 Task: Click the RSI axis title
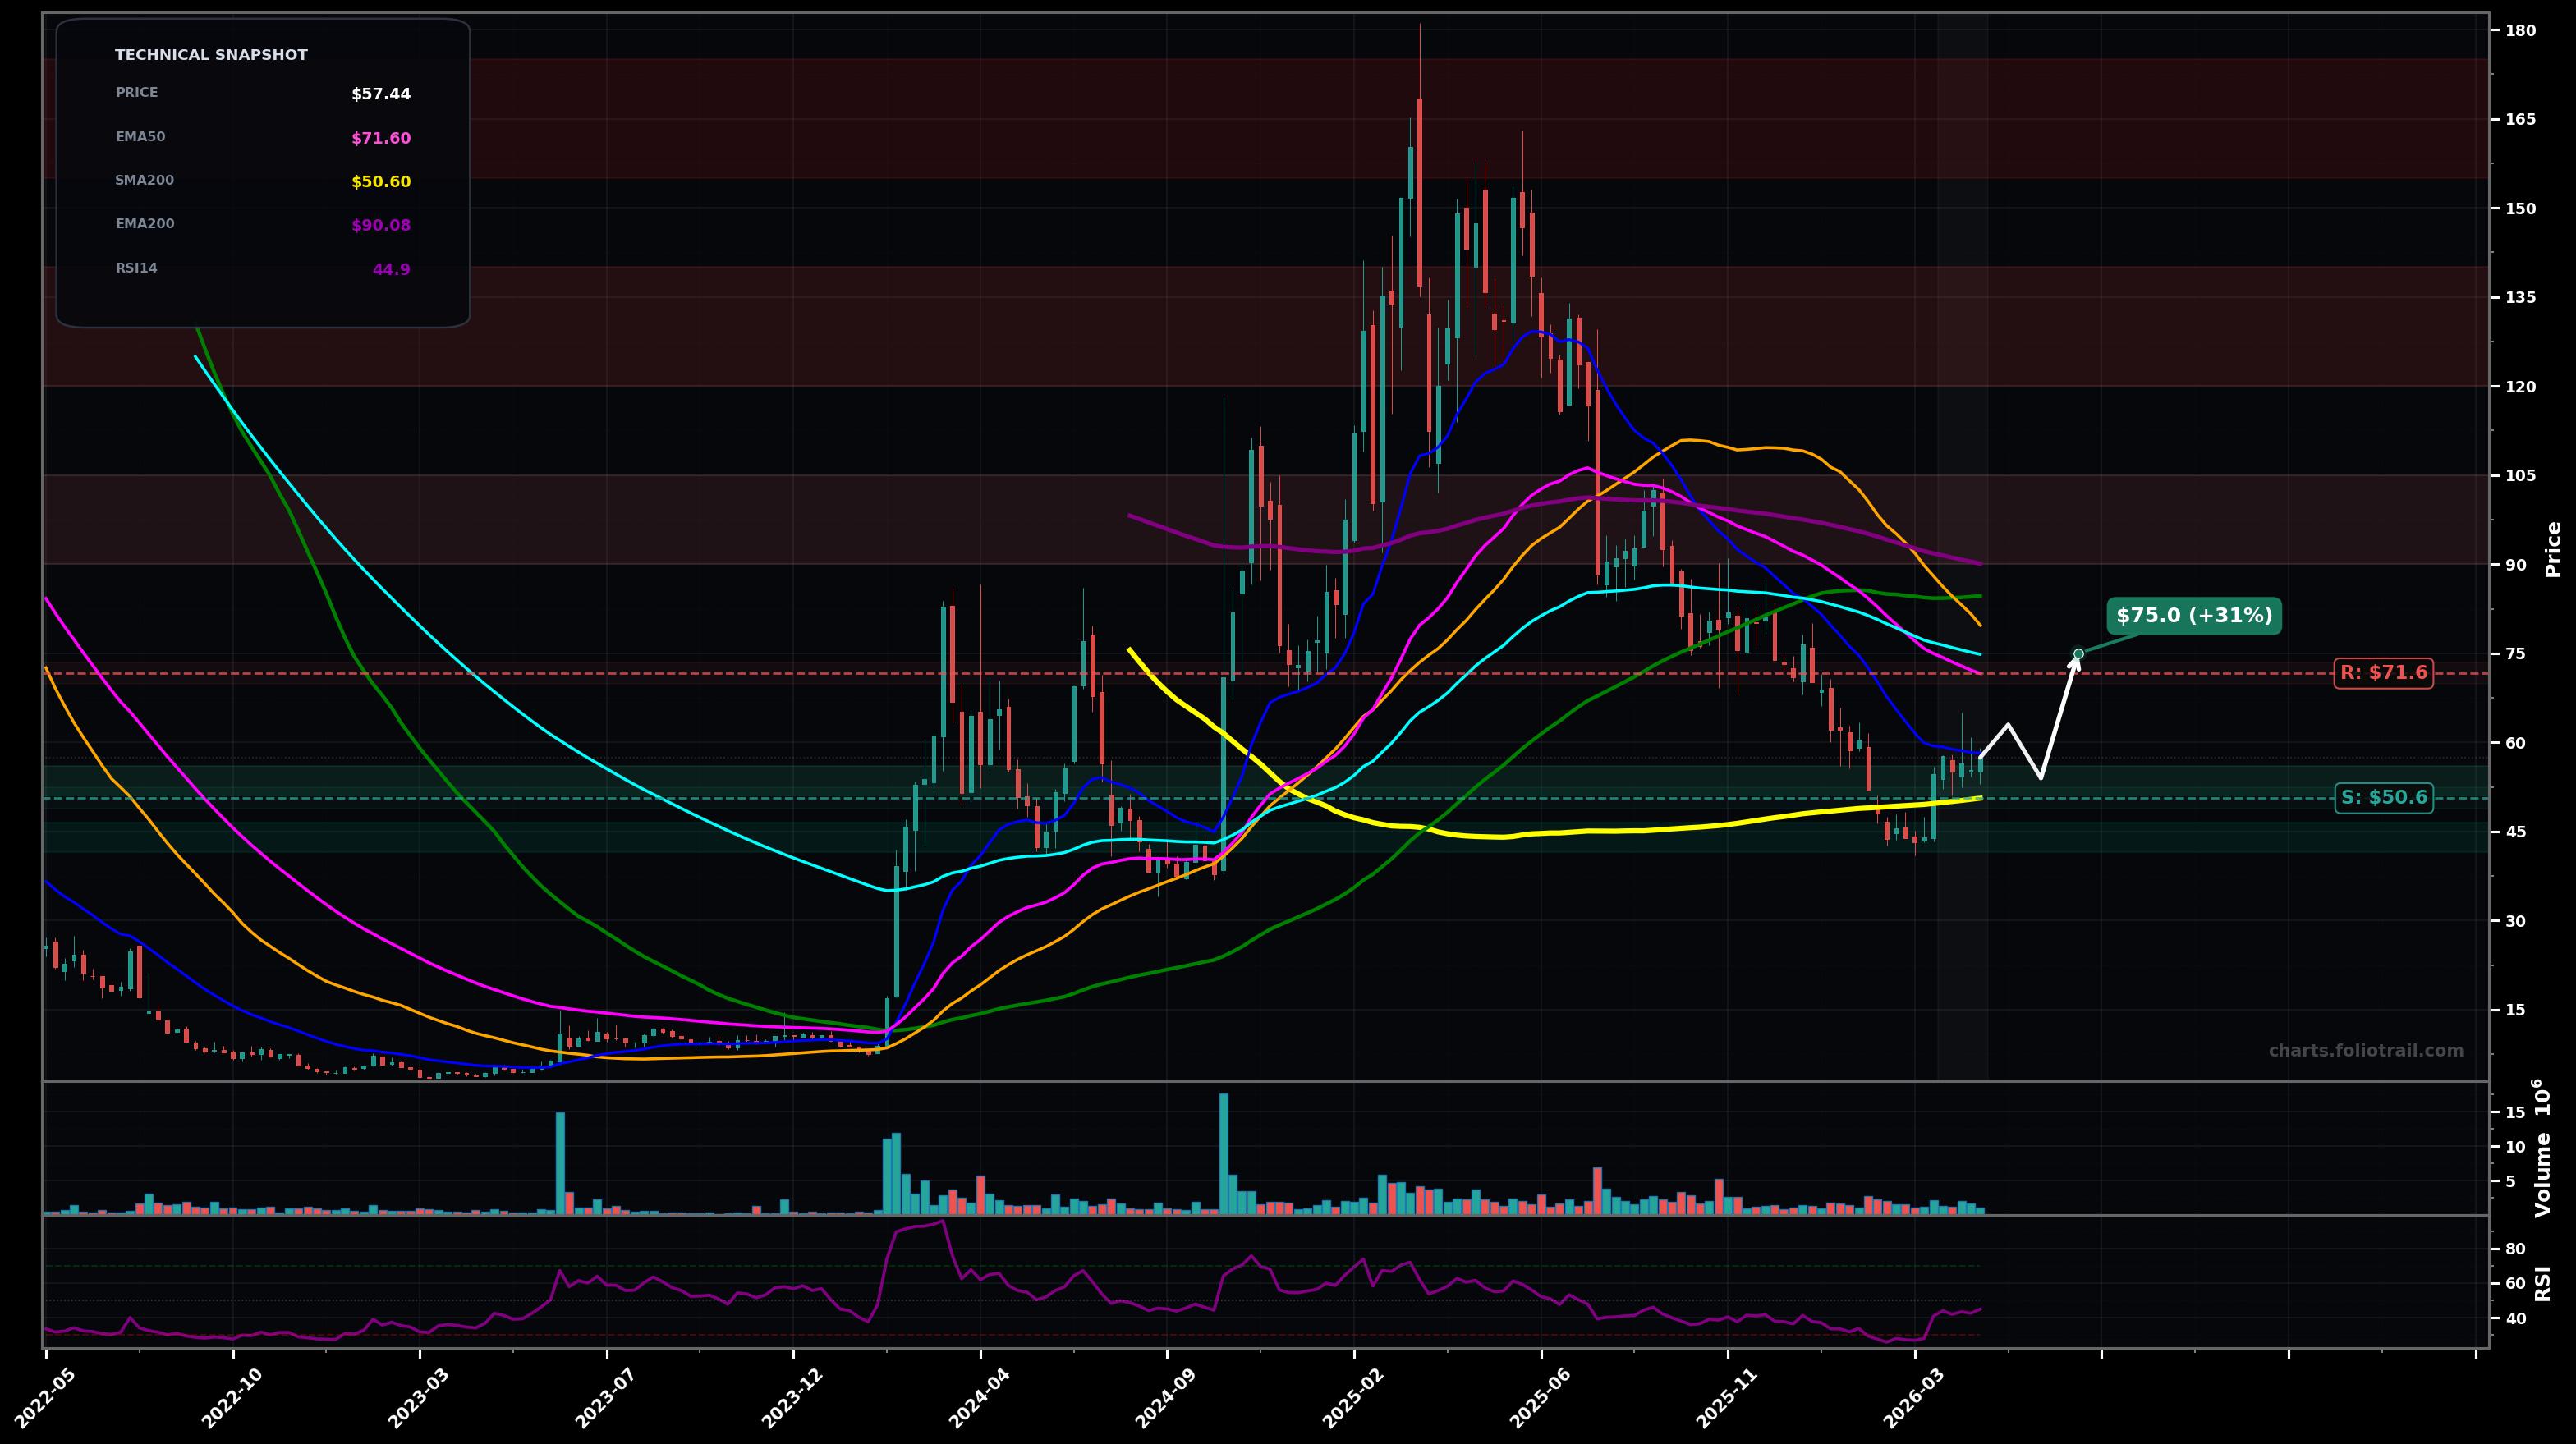[x=2543, y=1283]
